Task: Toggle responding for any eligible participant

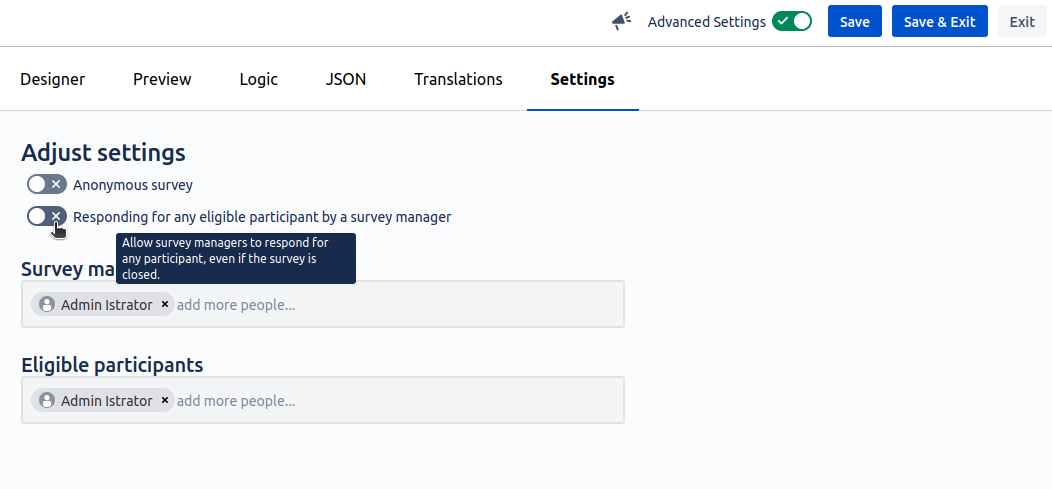Action: tap(46, 216)
